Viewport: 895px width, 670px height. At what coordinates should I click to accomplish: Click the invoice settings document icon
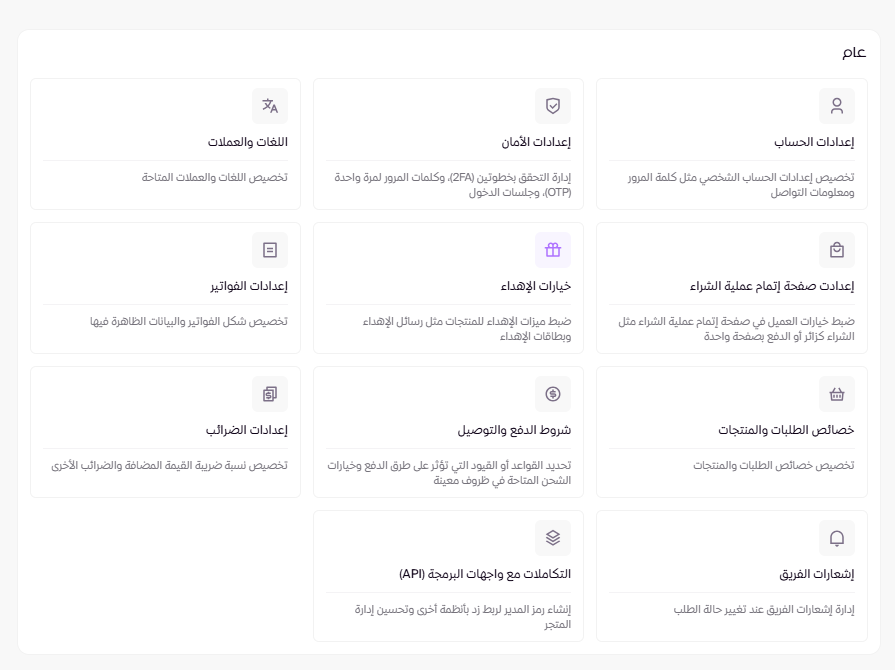pos(270,250)
